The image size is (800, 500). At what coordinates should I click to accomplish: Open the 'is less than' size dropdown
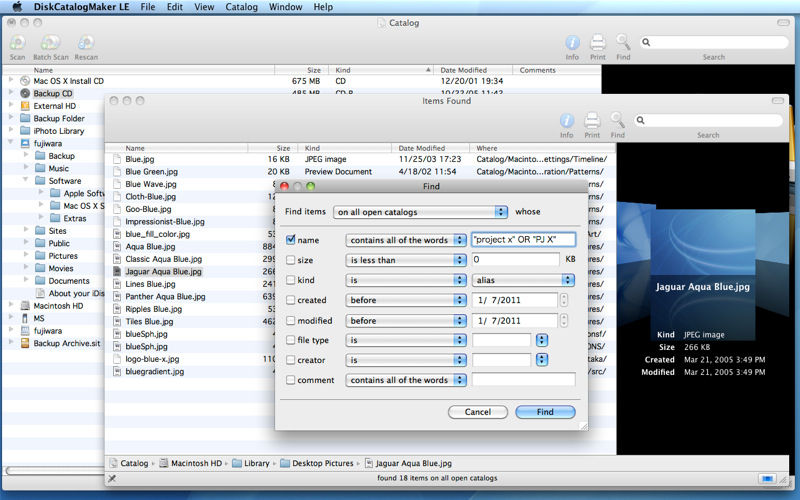[x=406, y=260]
